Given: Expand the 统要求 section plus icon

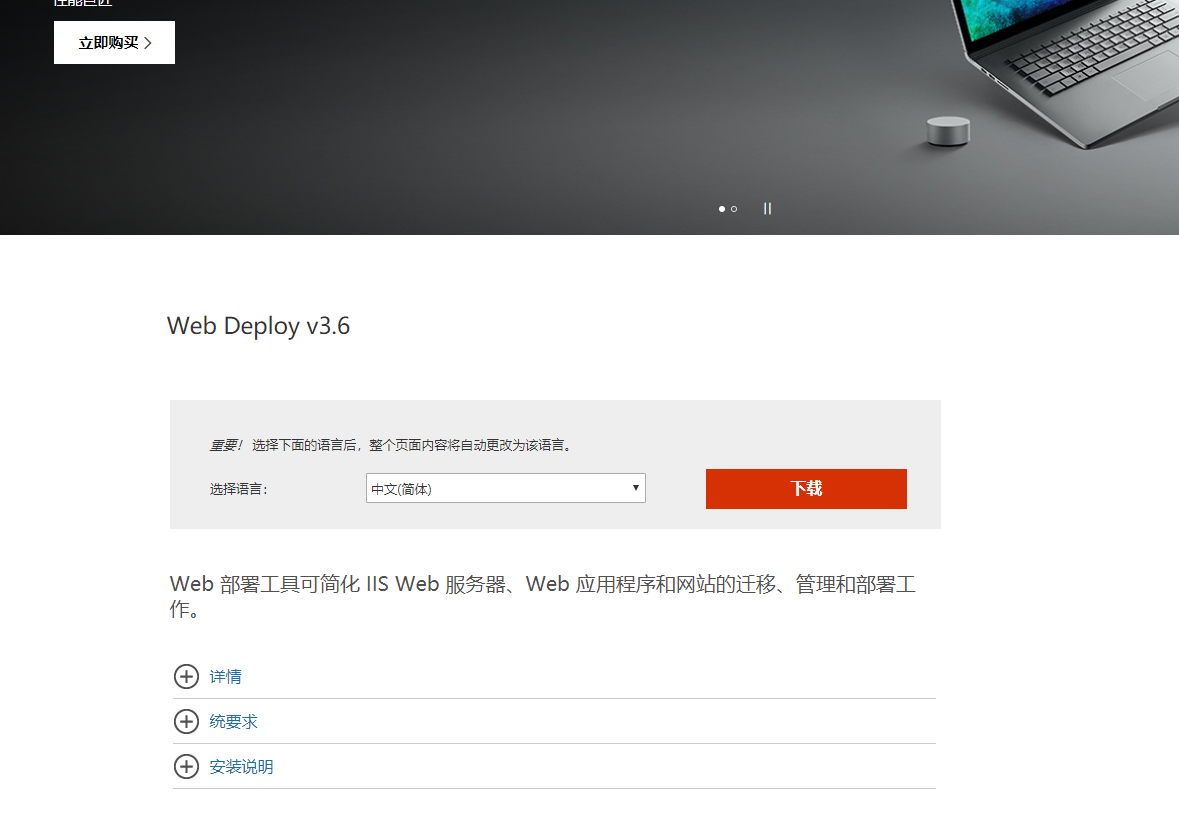Looking at the screenshot, I should pos(186,722).
